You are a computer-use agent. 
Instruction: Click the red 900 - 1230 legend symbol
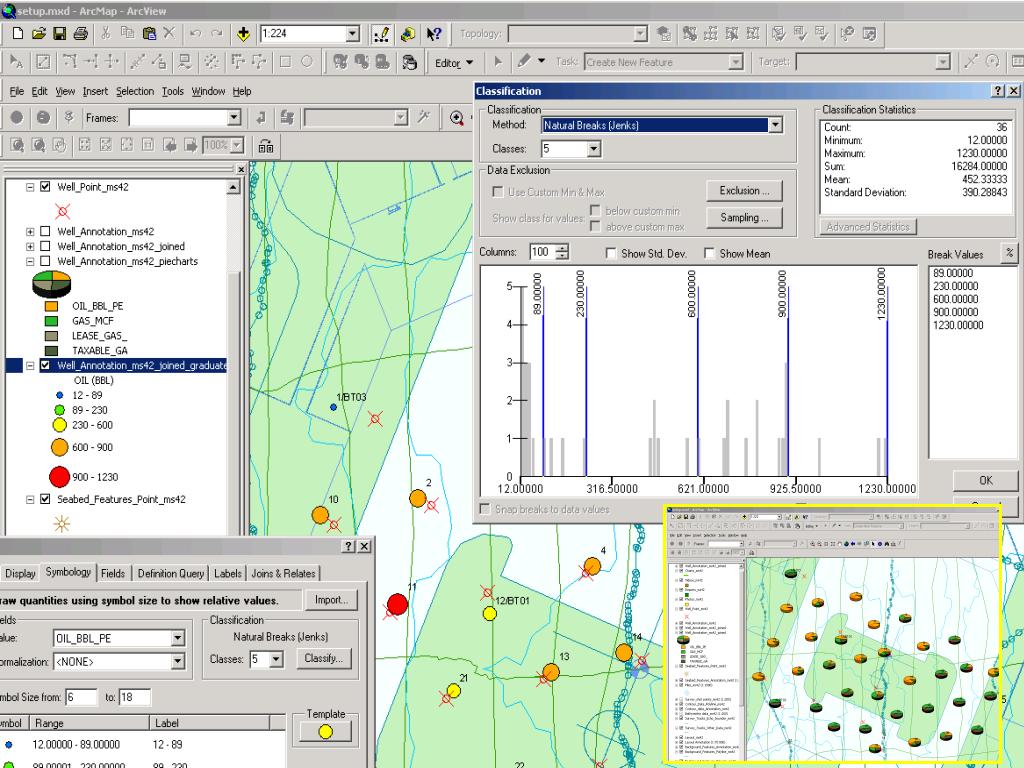59,477
